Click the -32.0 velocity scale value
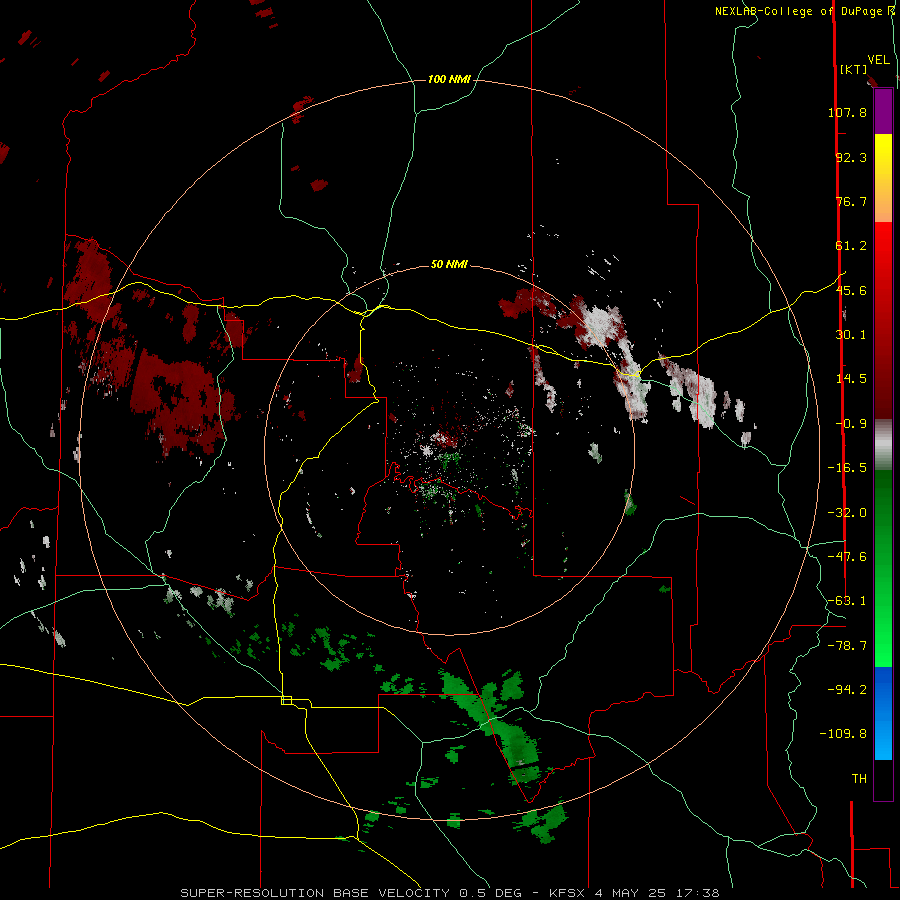Image resolution: width=900 pixels, height=900 pixels. pyautogui.click(x=847, y=513)
